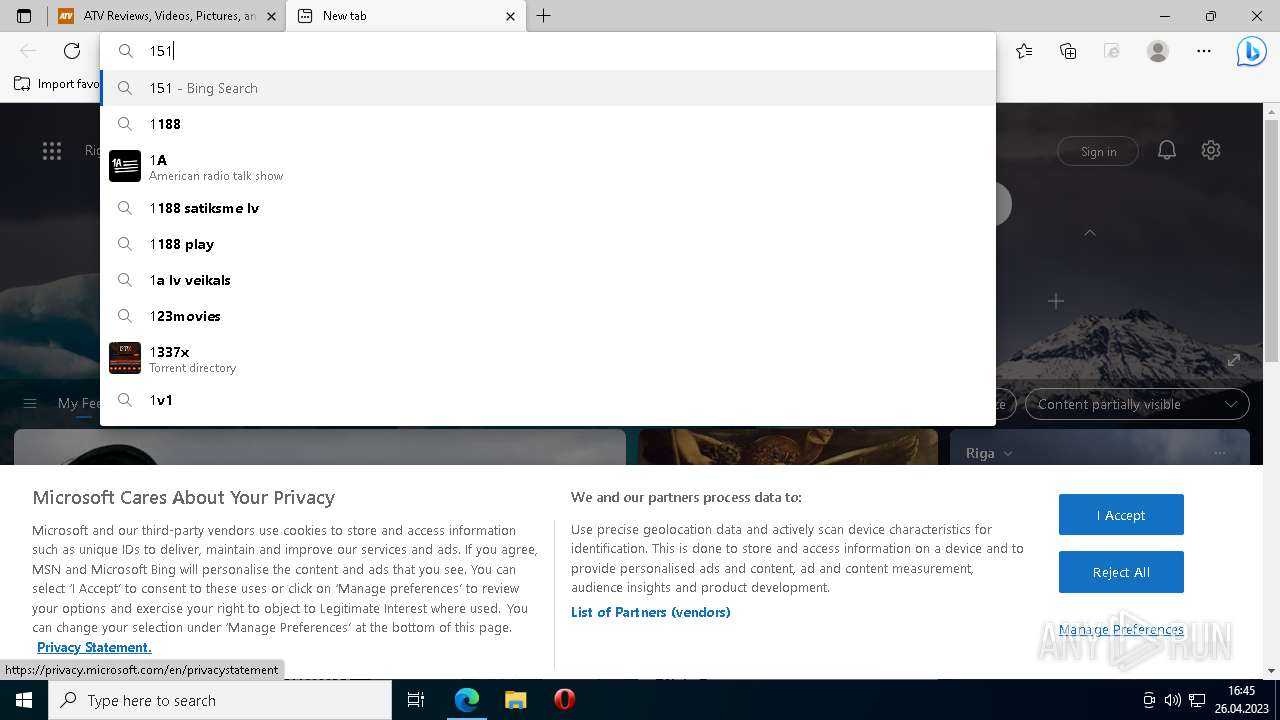Open File Explorer from the taskbar

coord(515,700)
